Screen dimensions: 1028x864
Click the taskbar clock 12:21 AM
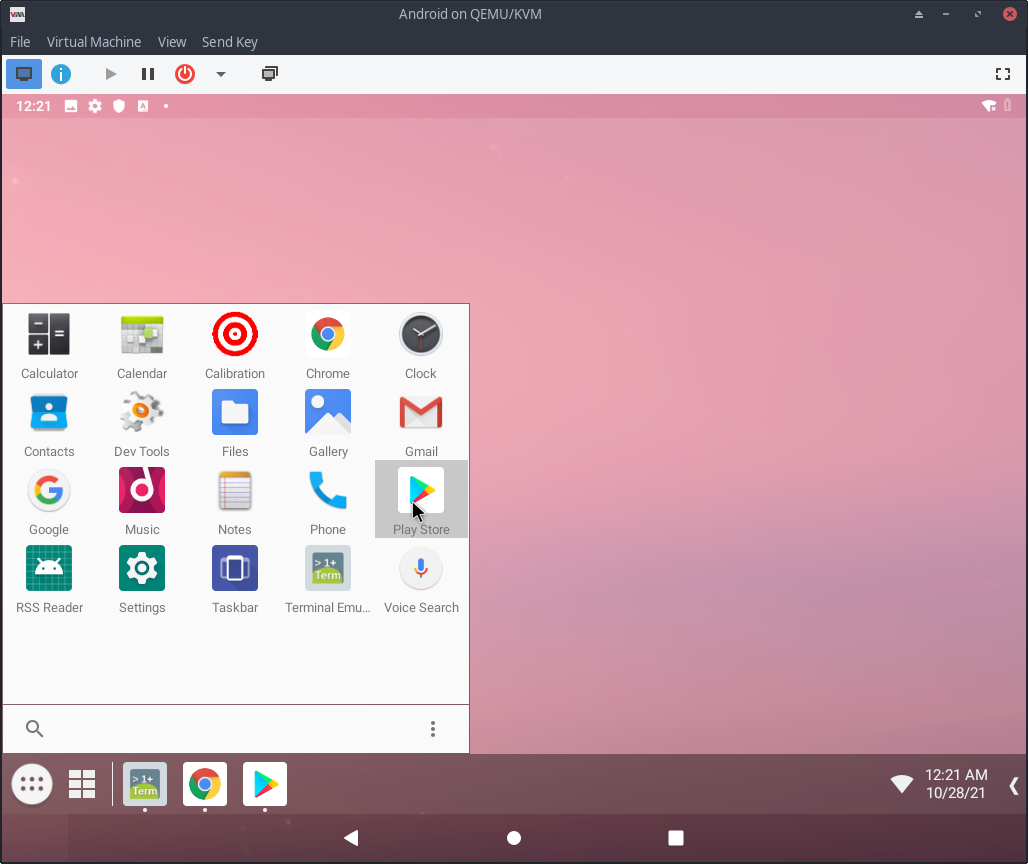(956, 775)
